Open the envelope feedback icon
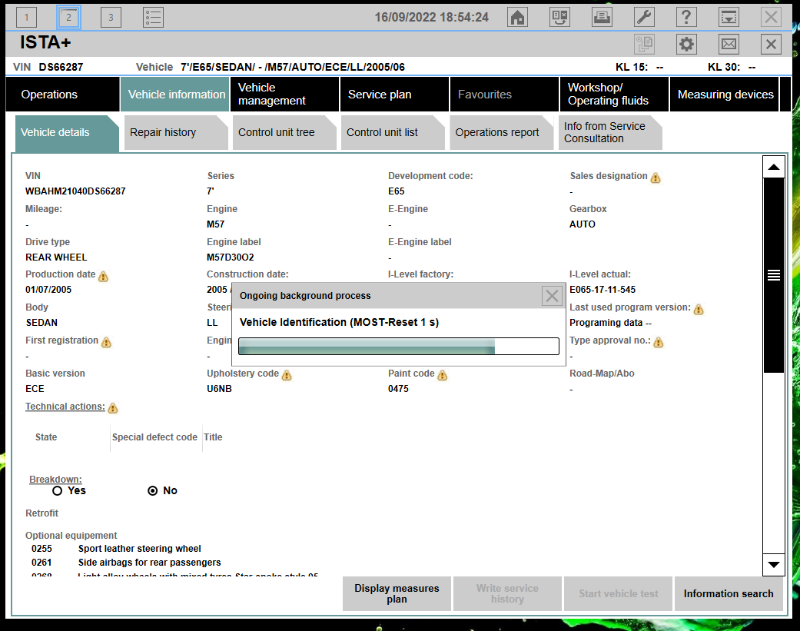Viewport: 800px width, 631px height. tap(729, 44)
